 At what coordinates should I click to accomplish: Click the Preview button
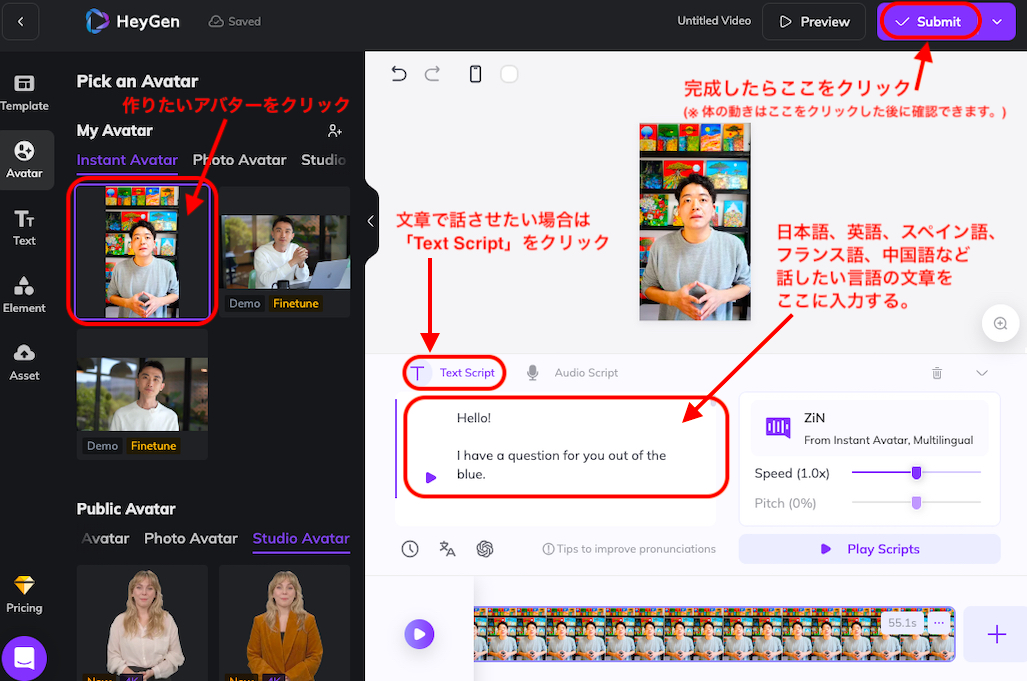[814, 21]
